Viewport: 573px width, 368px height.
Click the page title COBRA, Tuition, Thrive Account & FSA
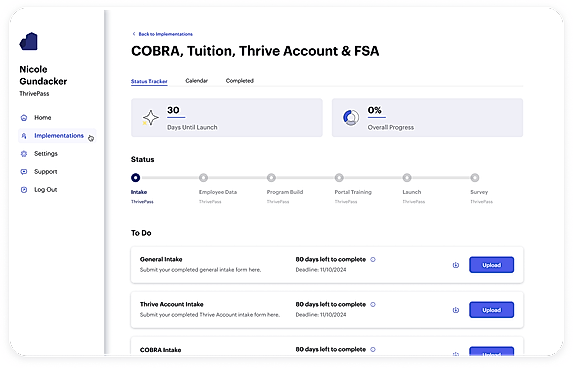(255, 51)
